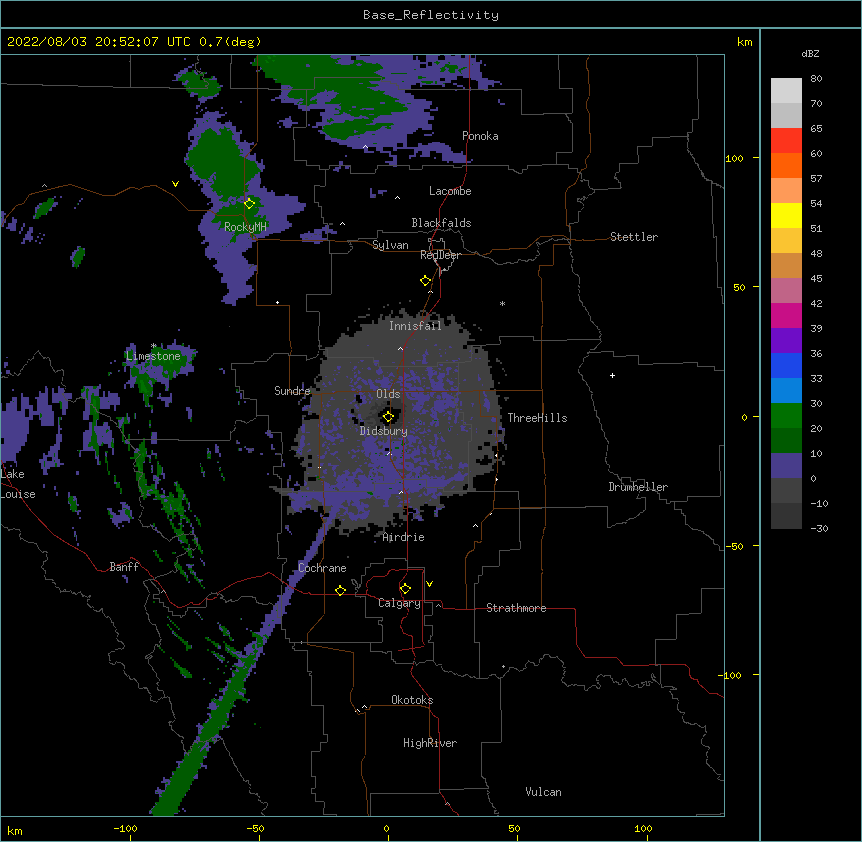The width and height of the screenshot is (862, 842).
Task: Click the yellow v marker northwest of RockyMH
Action: [x=175, y=184]
